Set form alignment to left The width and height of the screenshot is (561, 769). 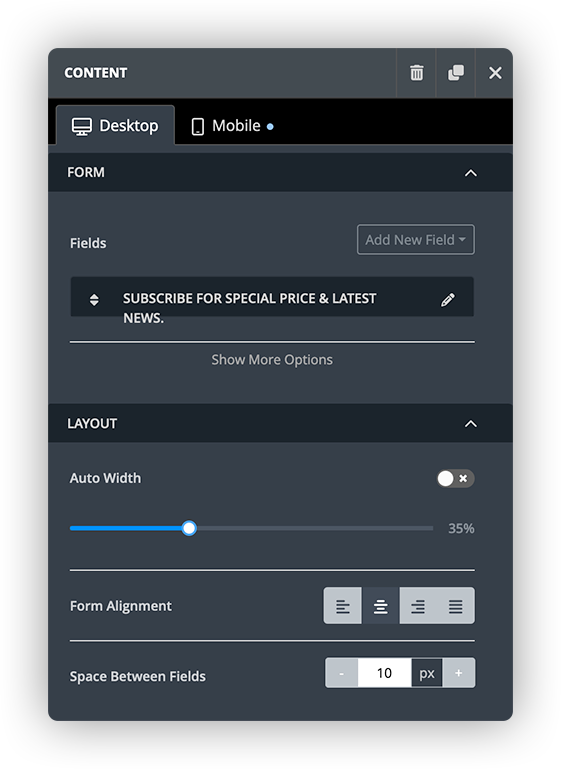coord(342,606)
